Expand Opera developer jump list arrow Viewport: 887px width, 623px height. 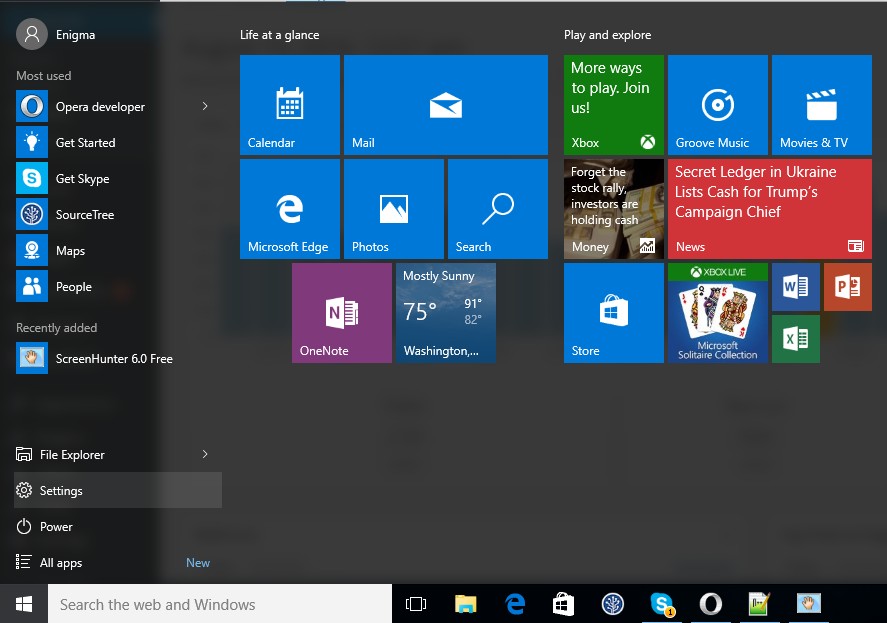[x=205, y=106]
